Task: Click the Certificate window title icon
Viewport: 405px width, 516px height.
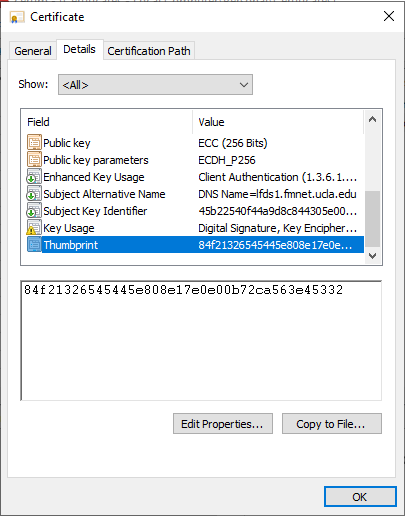Action: (17, 17)
